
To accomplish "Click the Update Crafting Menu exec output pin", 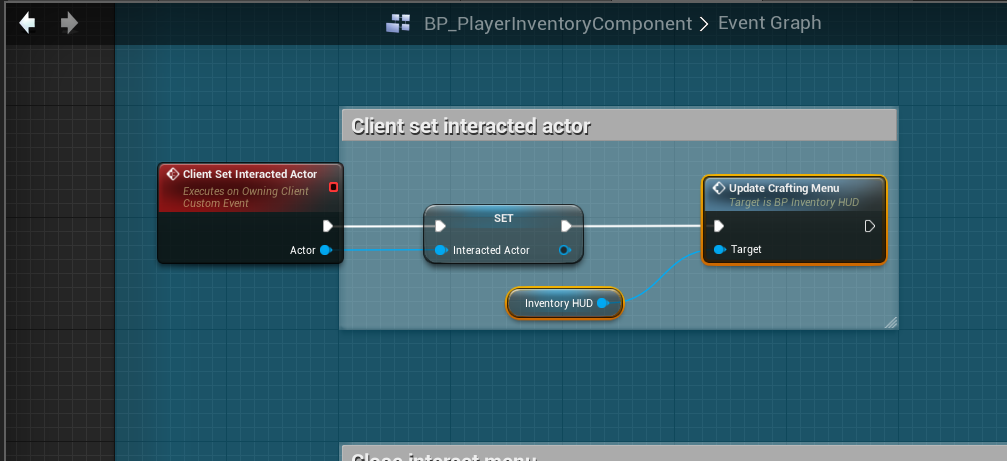I will point(869,226).
